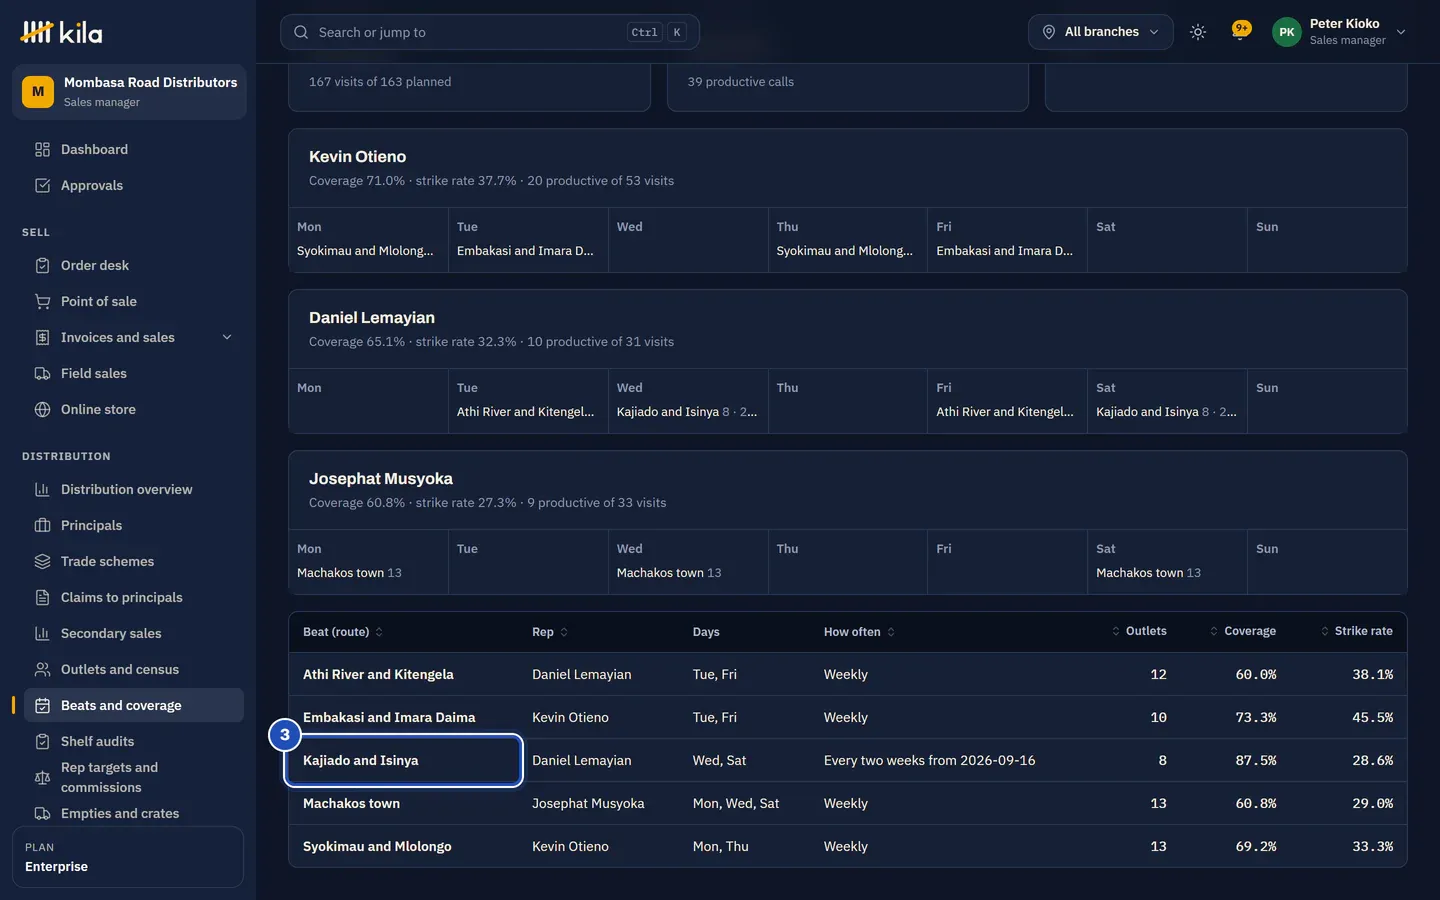
Task: Click the Shelf audits clipboard icon
Action: tap(42, 741)
